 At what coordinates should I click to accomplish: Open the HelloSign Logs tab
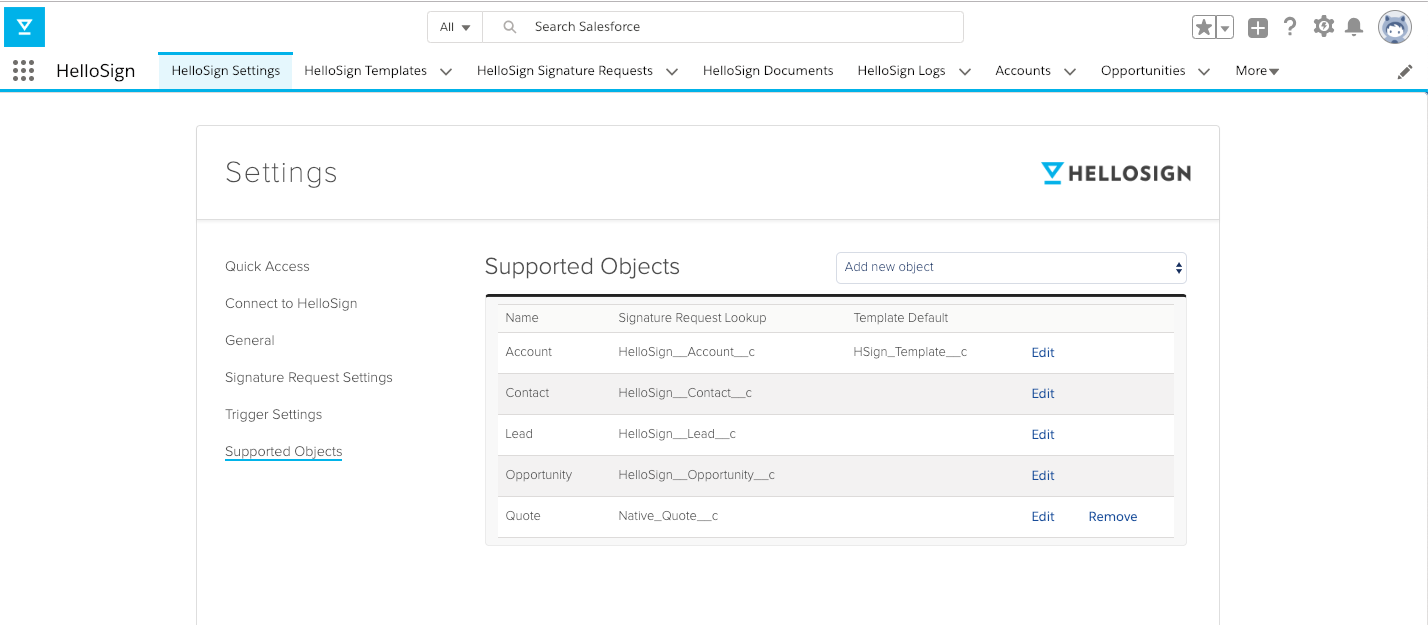902,71
